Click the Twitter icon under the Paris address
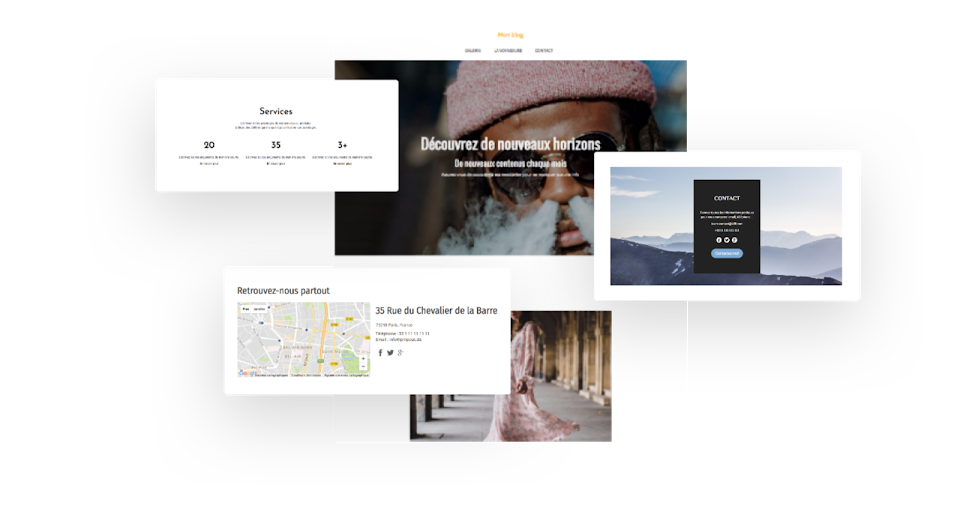The height and width of the screenshot is (509, 960). (390, 353)
